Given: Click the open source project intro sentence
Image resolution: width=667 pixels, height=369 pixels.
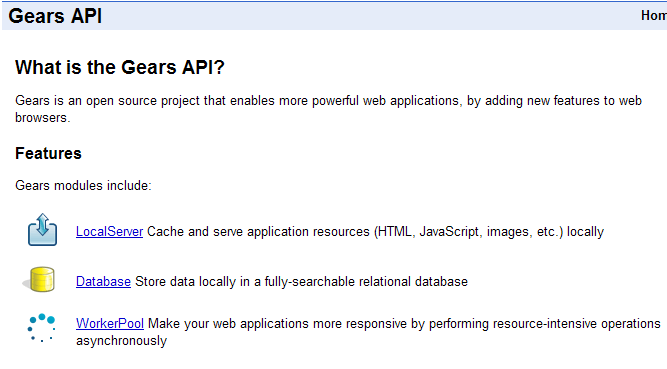Looking at the screenshot, I should pos(328,109).
